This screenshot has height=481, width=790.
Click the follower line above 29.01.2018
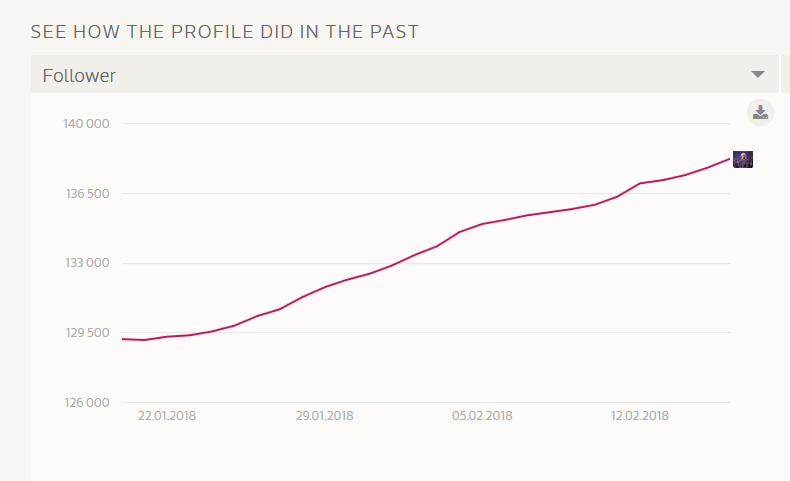point(324,287)
